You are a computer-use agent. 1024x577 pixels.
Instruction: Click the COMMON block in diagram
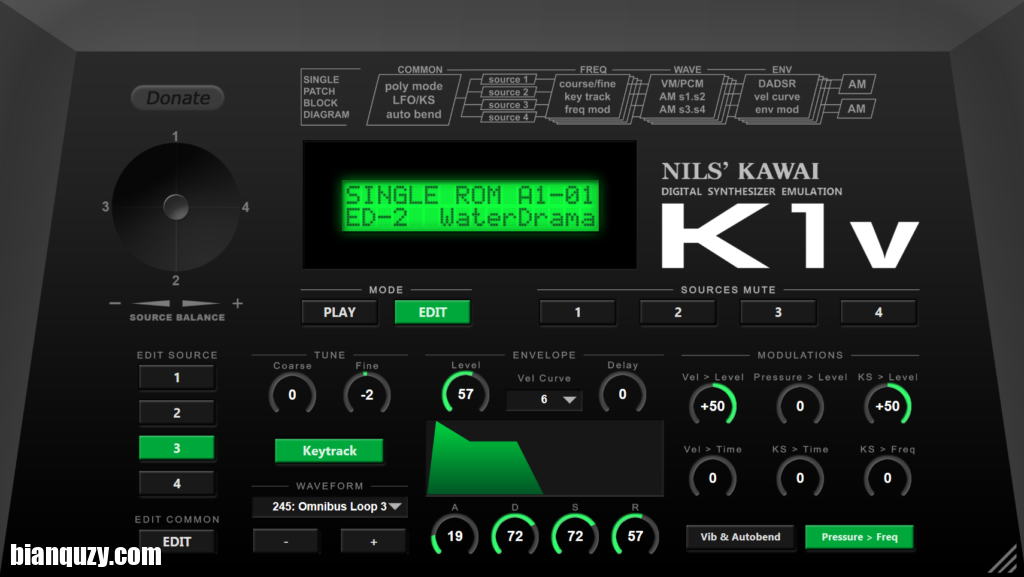(413, 100)
